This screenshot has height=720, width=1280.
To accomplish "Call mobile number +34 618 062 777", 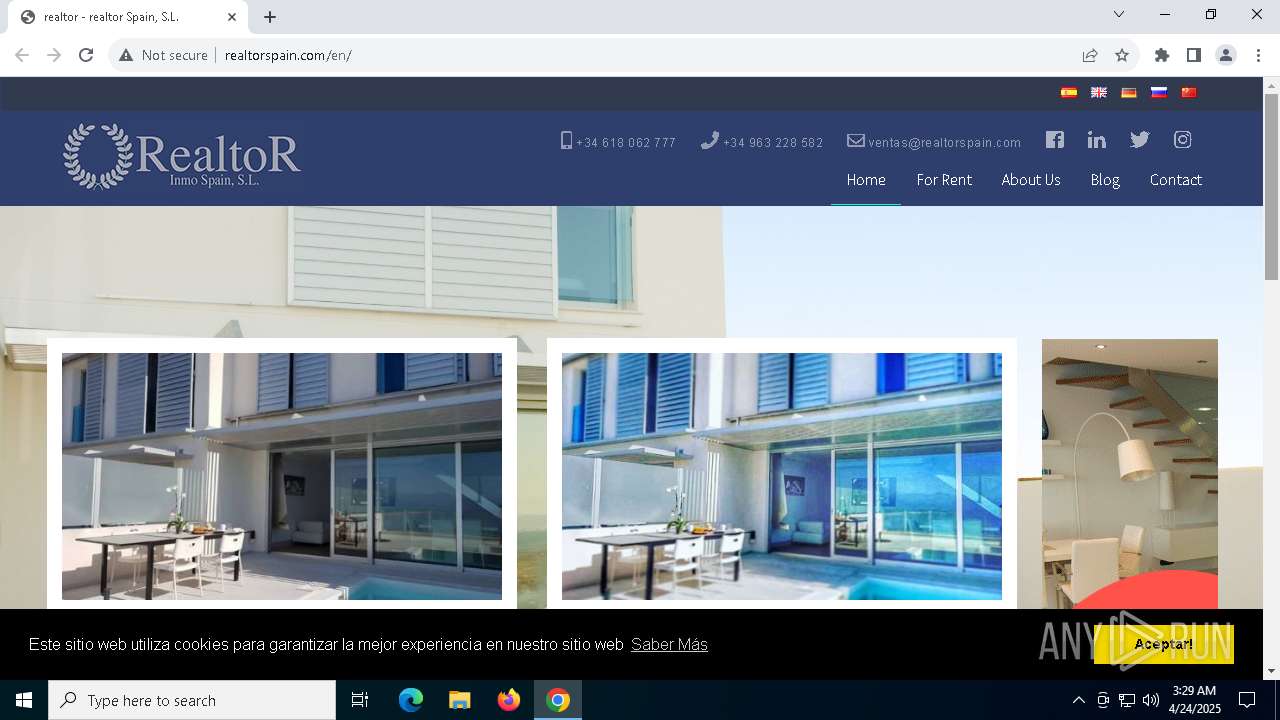I will 618,142.
